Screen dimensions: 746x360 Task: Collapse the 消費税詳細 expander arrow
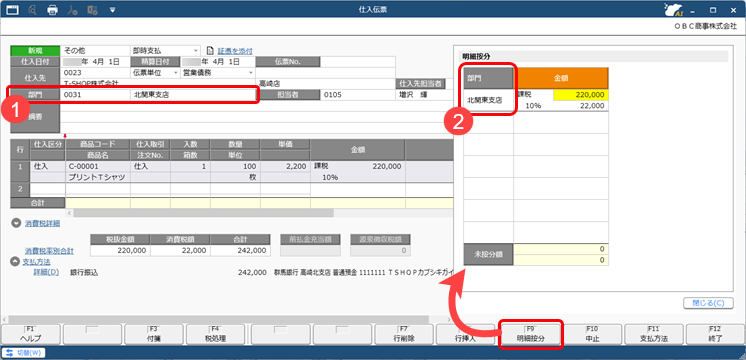[x=16, y=223]
